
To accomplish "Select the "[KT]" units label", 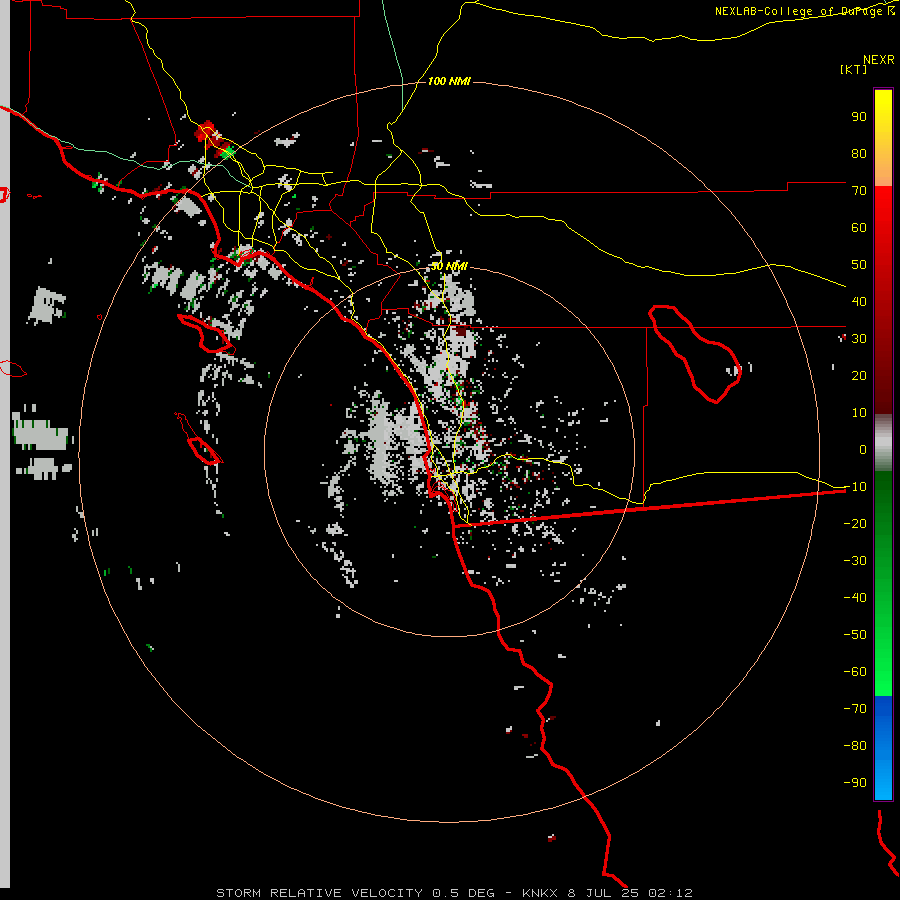I will point(853,69).
